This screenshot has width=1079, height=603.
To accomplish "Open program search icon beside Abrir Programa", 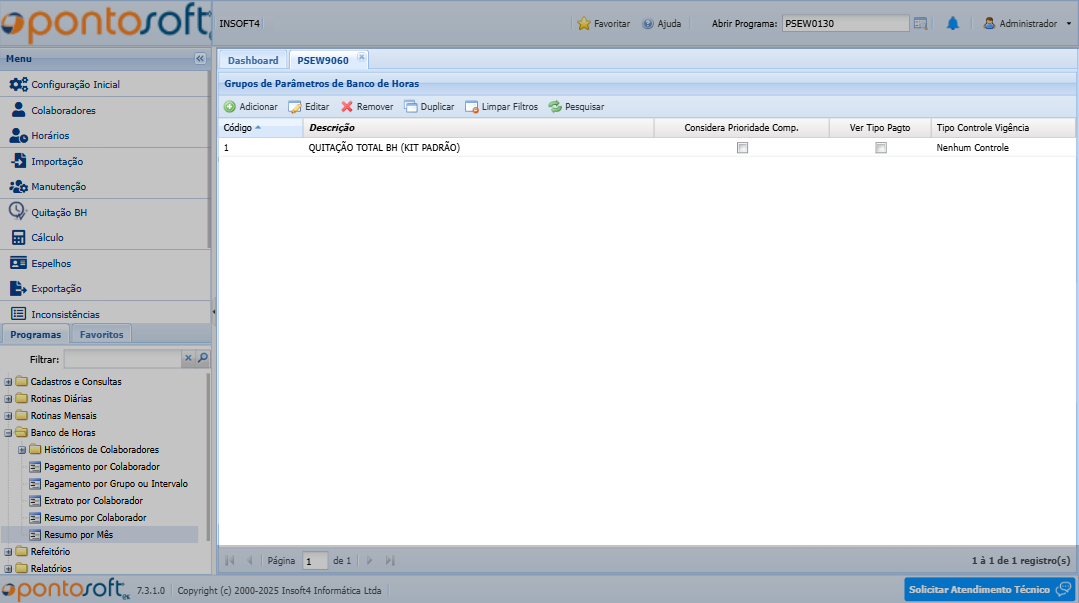I will coord(921,23).
